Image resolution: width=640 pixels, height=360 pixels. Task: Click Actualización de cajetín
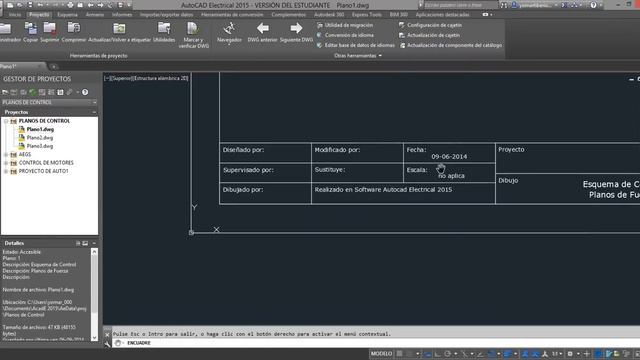(x=429, y=35)
